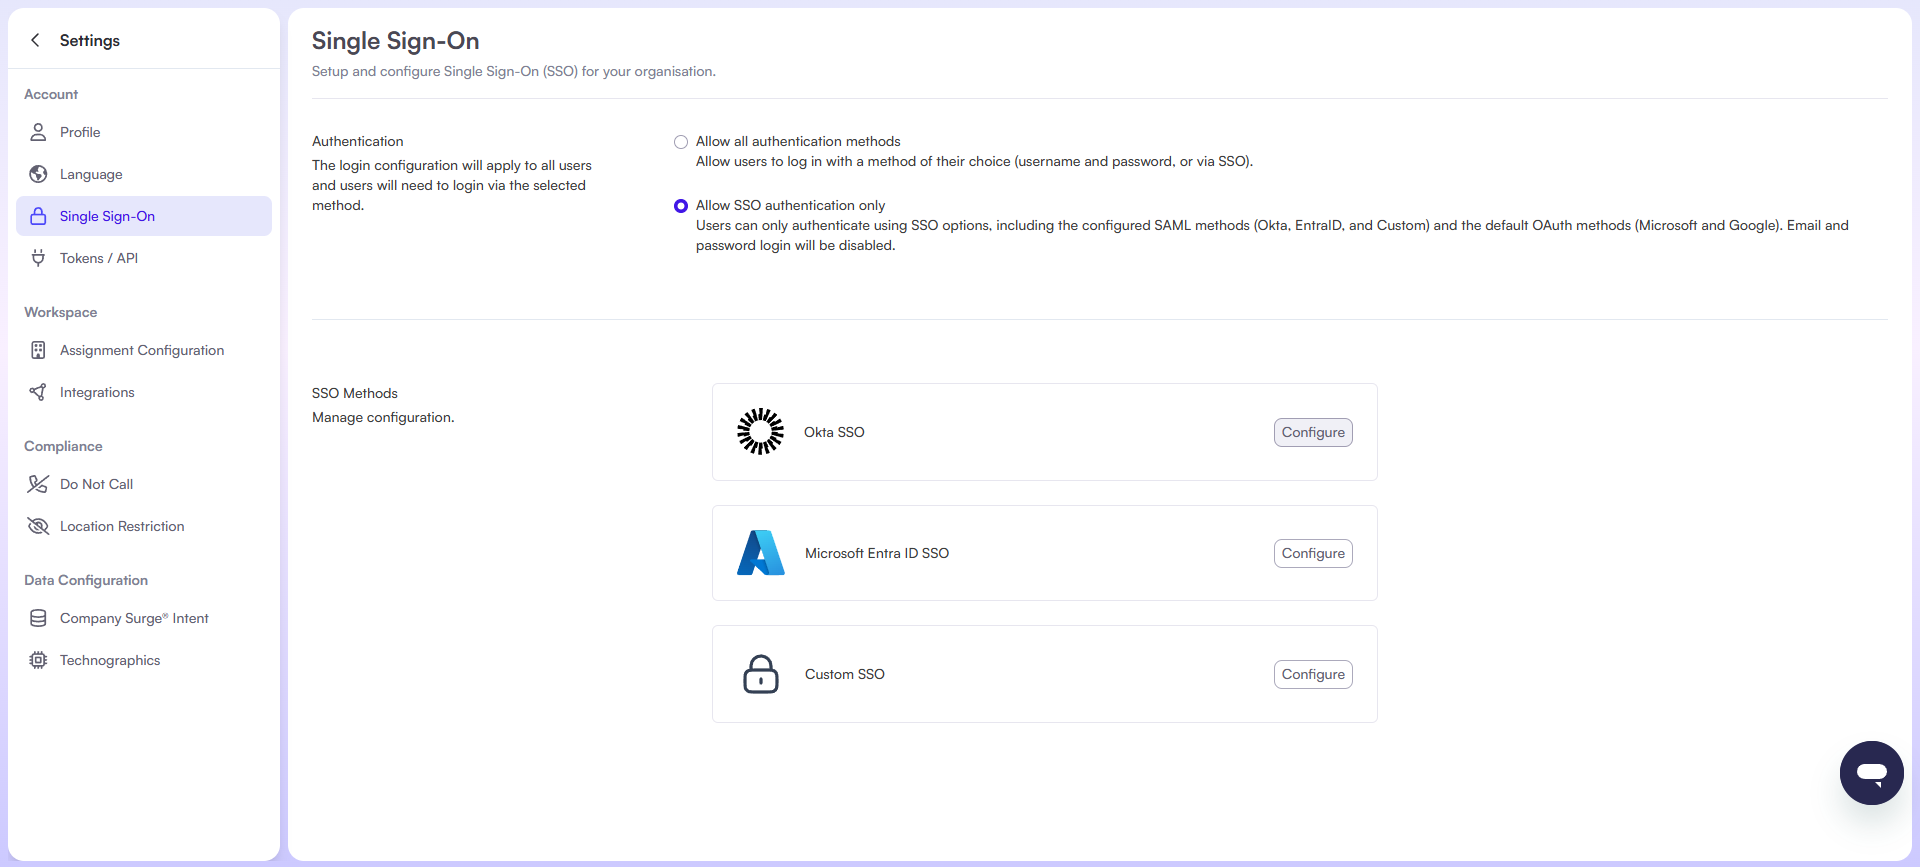Viewport: 1920px width, 867px height.
Task: Go to Integrations settings page
Action: pos(97,392)
